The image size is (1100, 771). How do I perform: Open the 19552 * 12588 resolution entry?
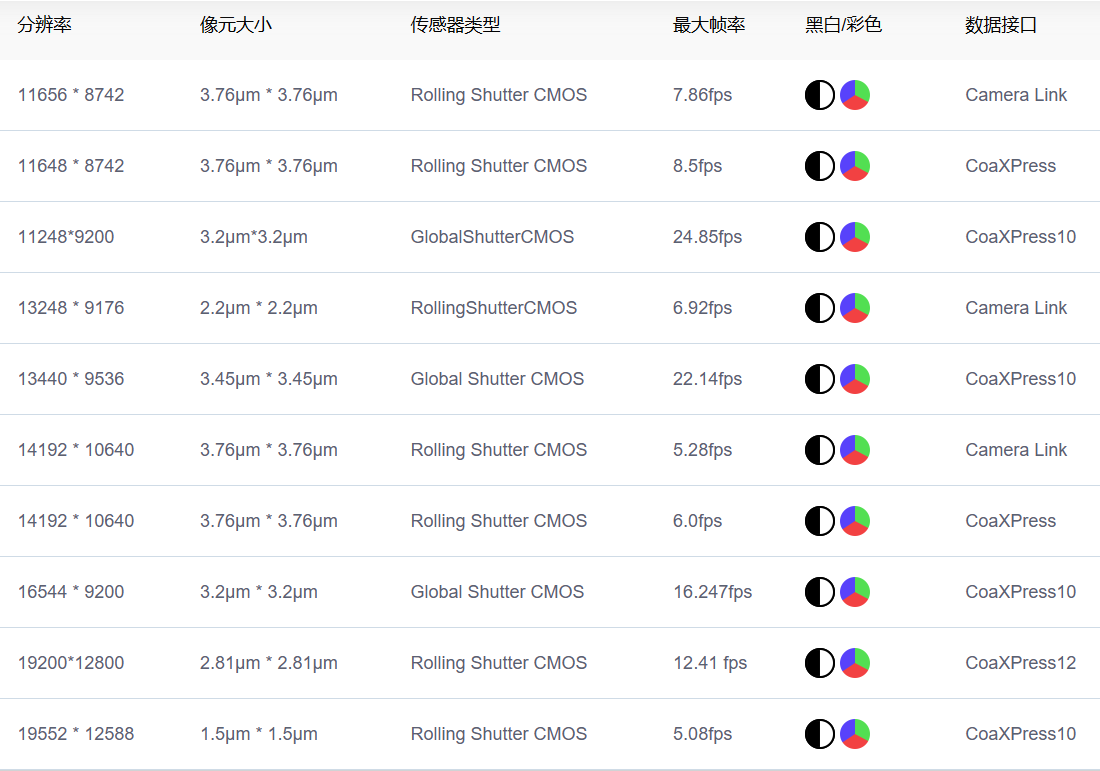click(75, 734)
